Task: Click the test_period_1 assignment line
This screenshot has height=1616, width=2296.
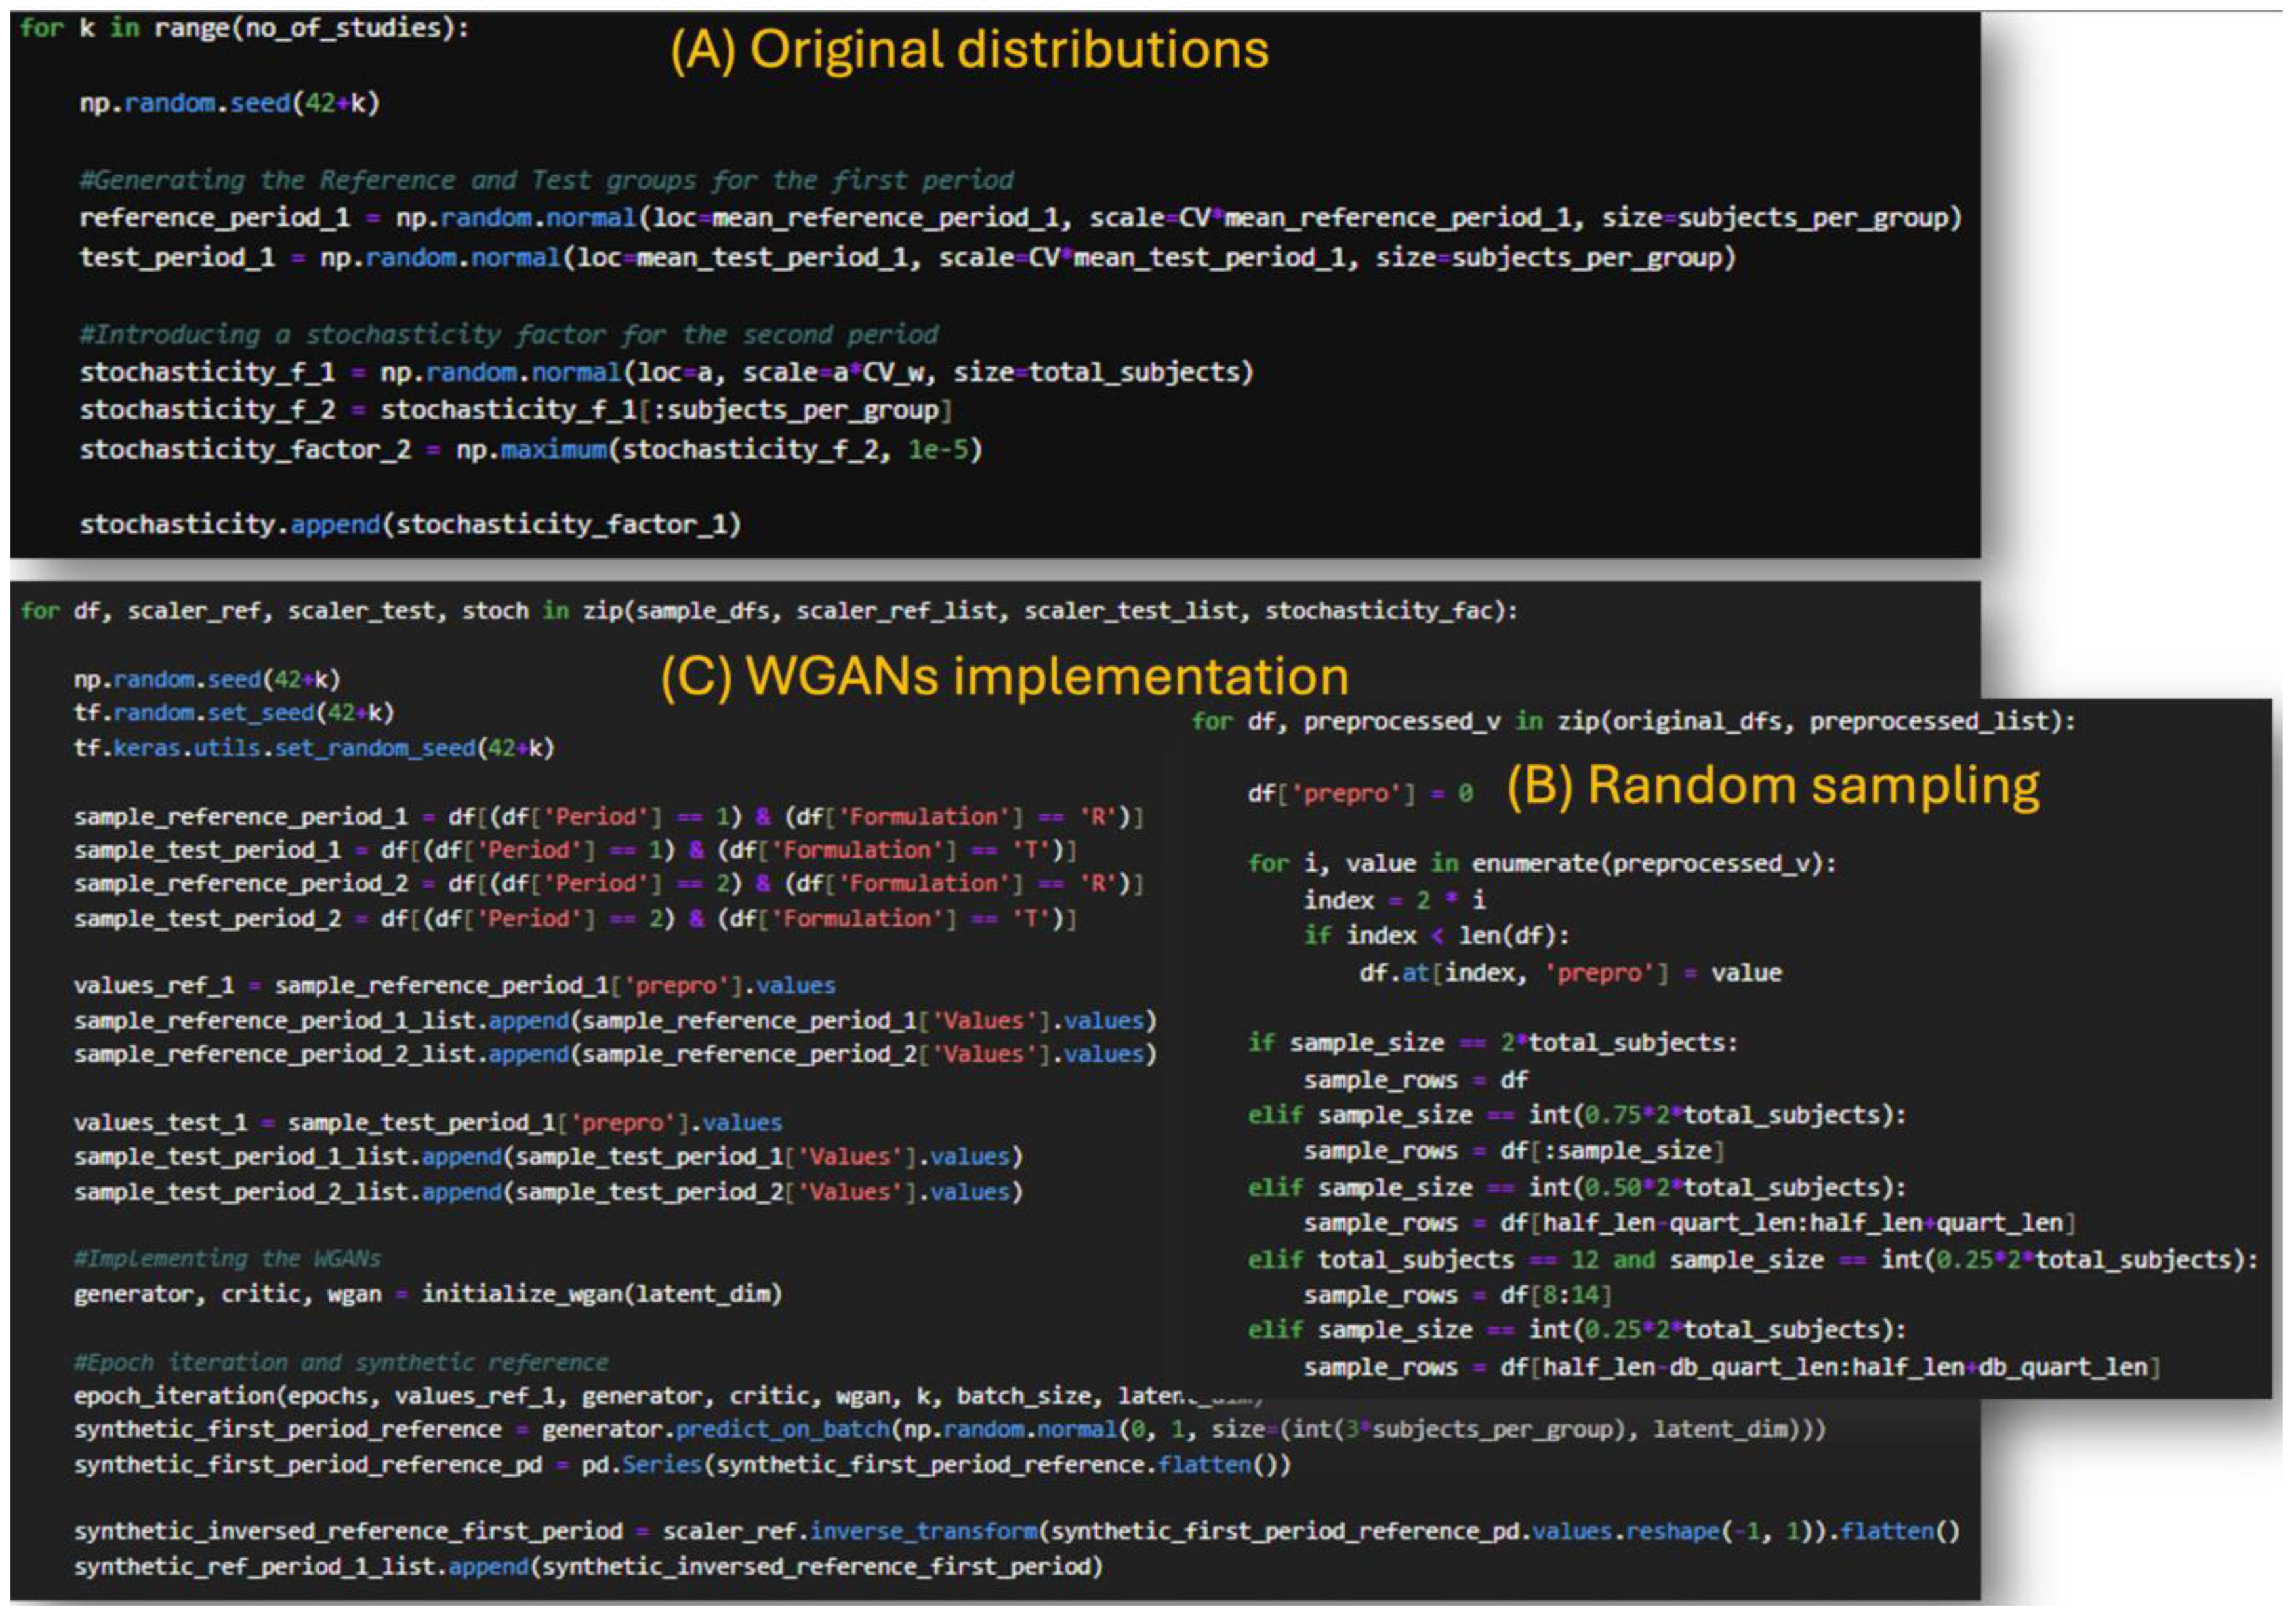Action: (907, 258)
